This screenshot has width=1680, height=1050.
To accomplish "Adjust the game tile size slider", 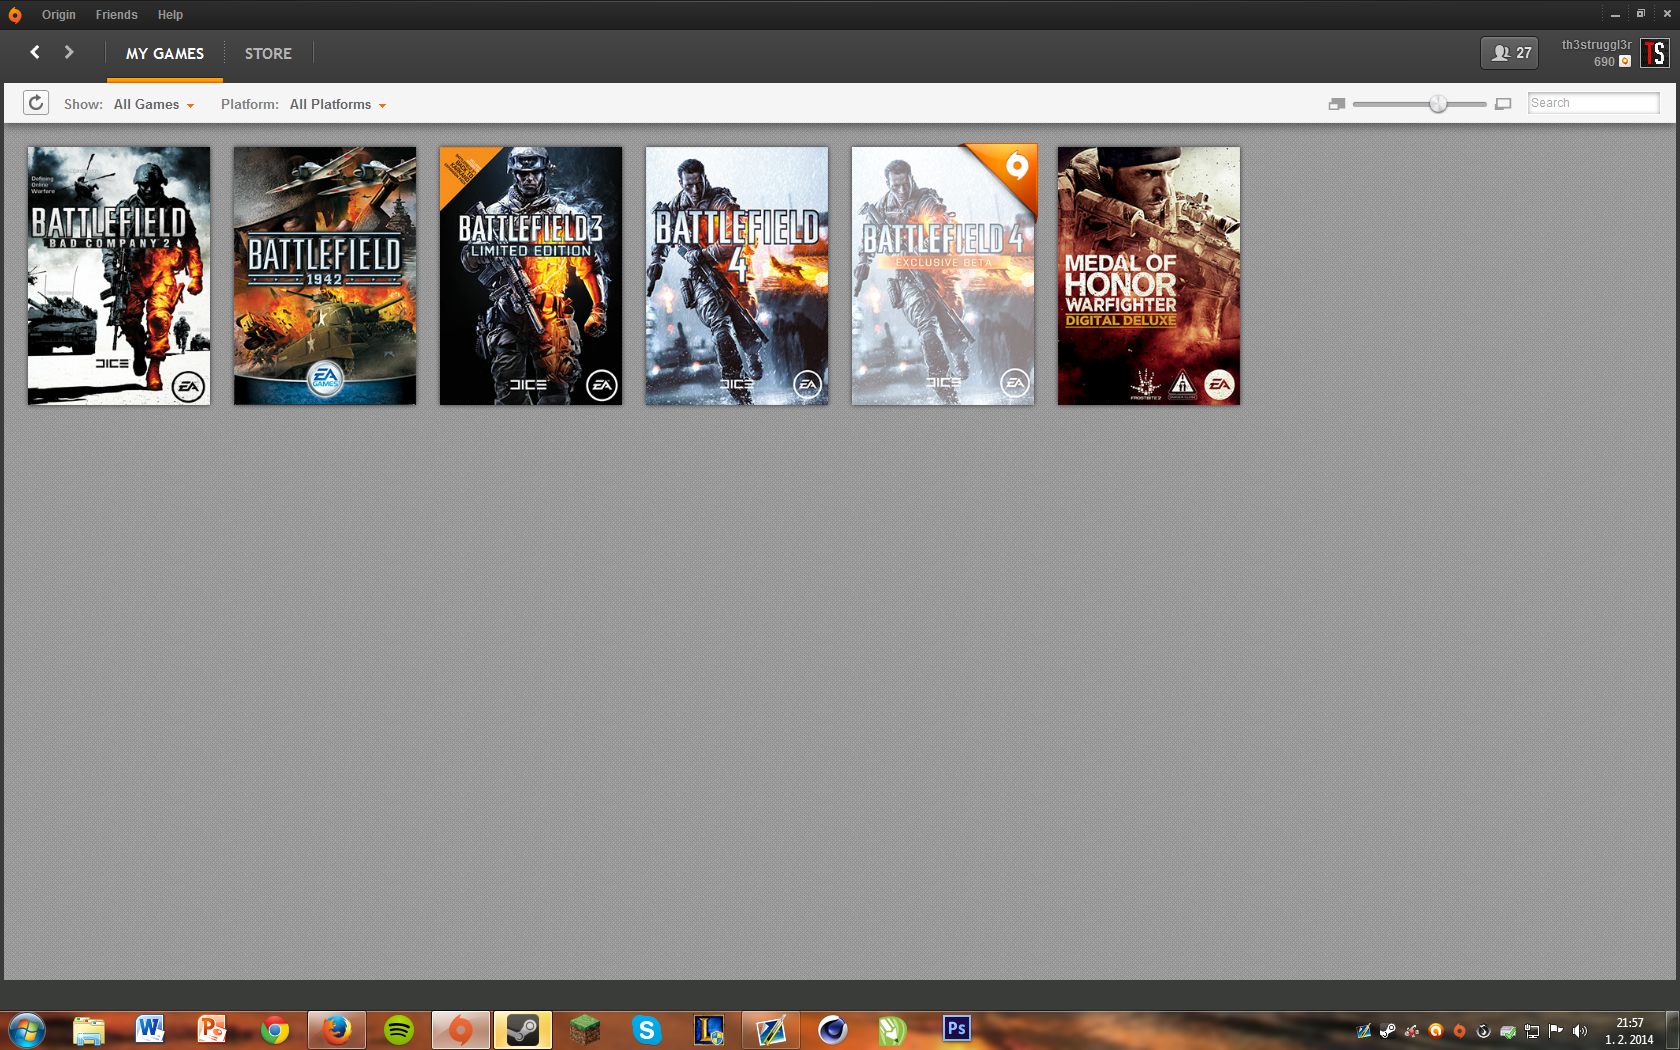I will (1438, 104).
